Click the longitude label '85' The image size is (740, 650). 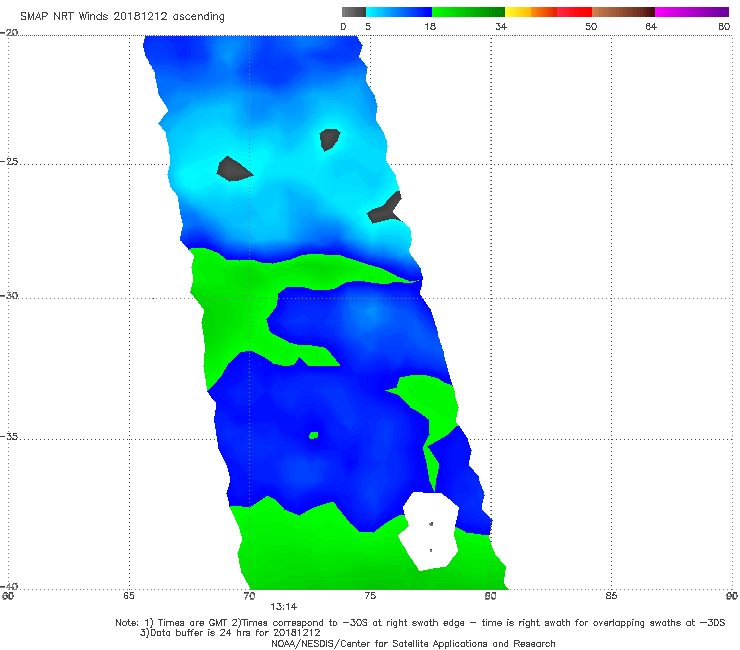point(611,596)
